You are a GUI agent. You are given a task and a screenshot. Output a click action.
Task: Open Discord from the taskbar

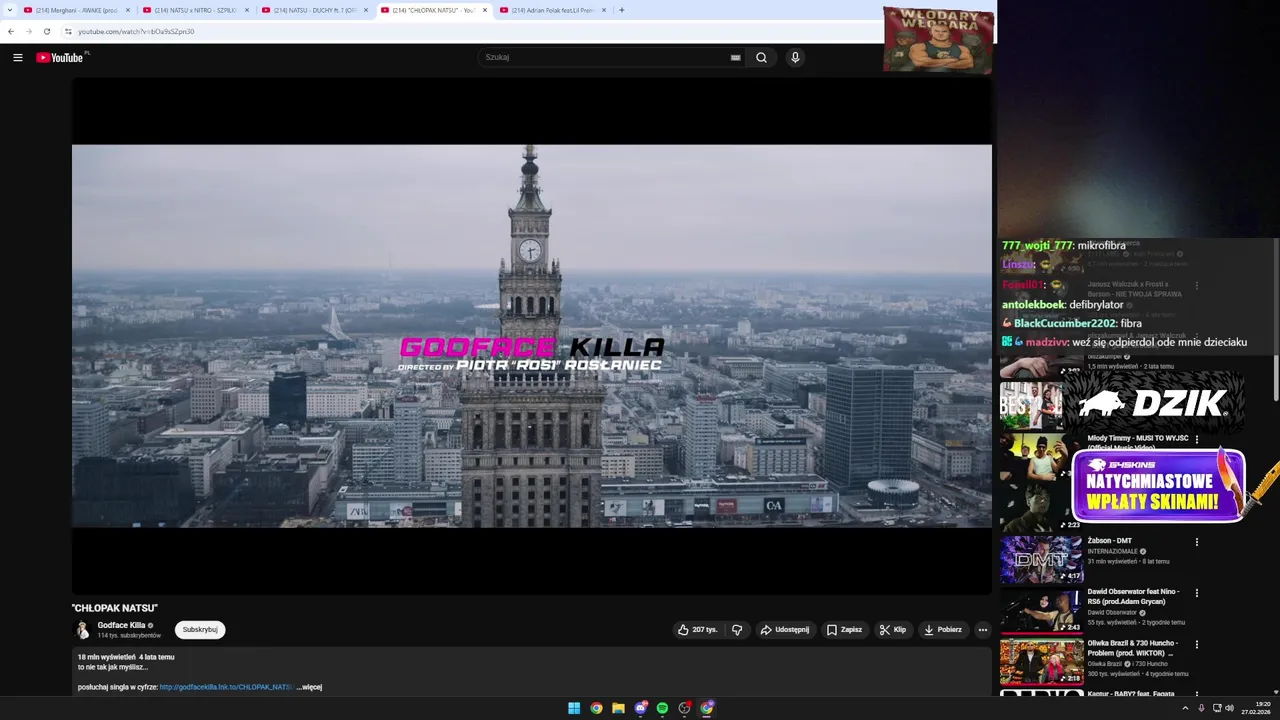(x=641, y=708)
